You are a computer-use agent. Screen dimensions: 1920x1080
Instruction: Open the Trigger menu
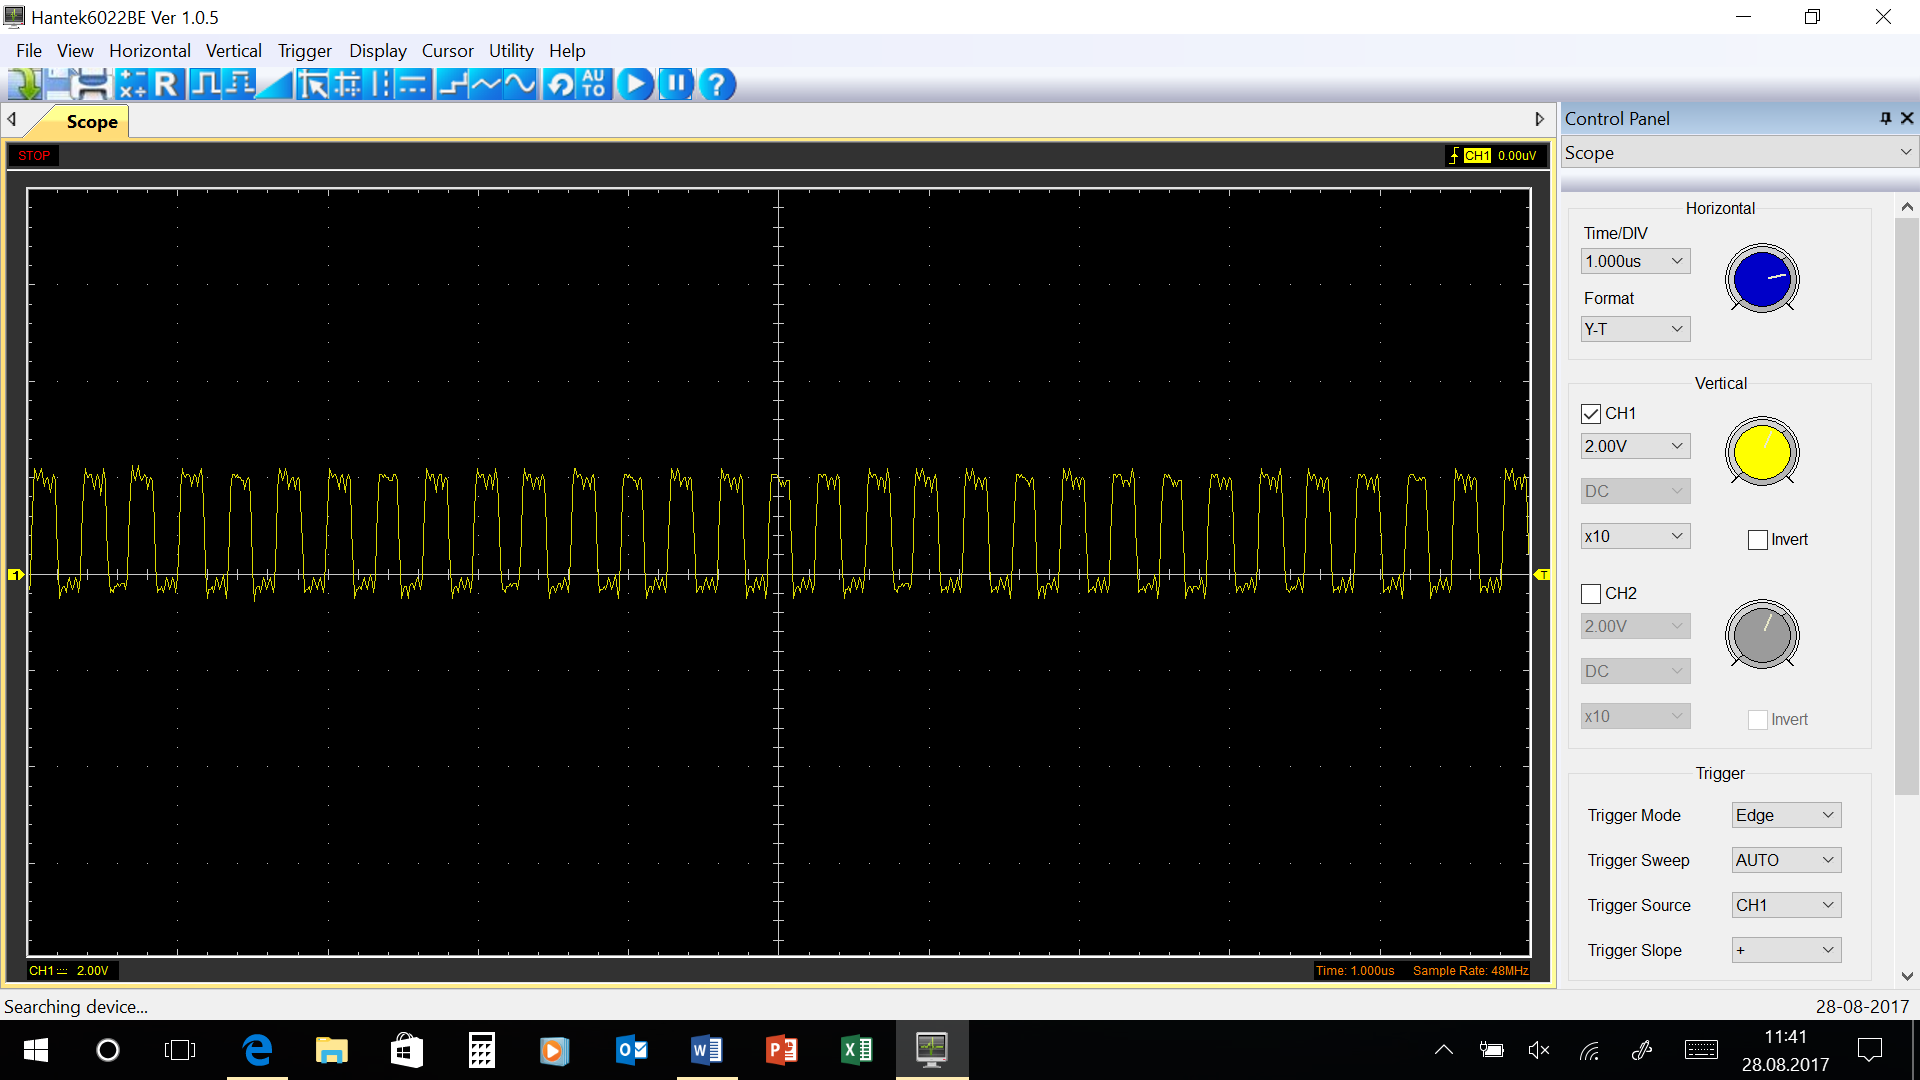[x=304, y=51]
